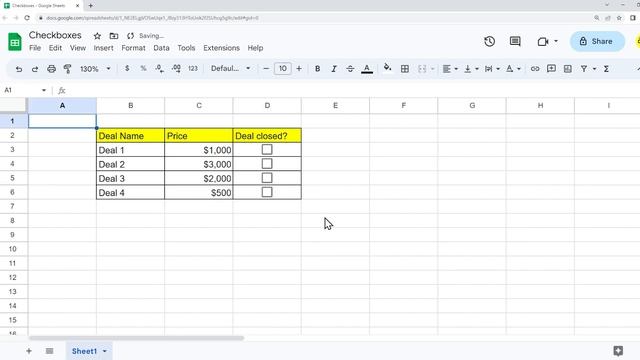Open the Name box dropdown arrow

pyautogui.click(x=44, y=90)
